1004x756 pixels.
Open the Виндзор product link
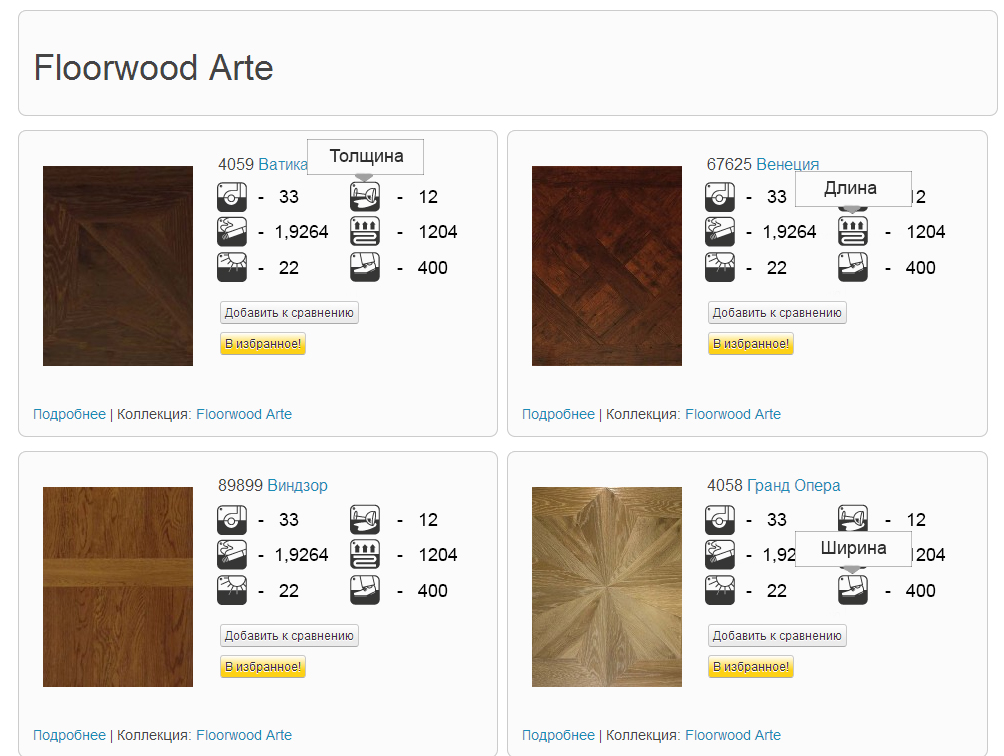(x=297, y=485)
